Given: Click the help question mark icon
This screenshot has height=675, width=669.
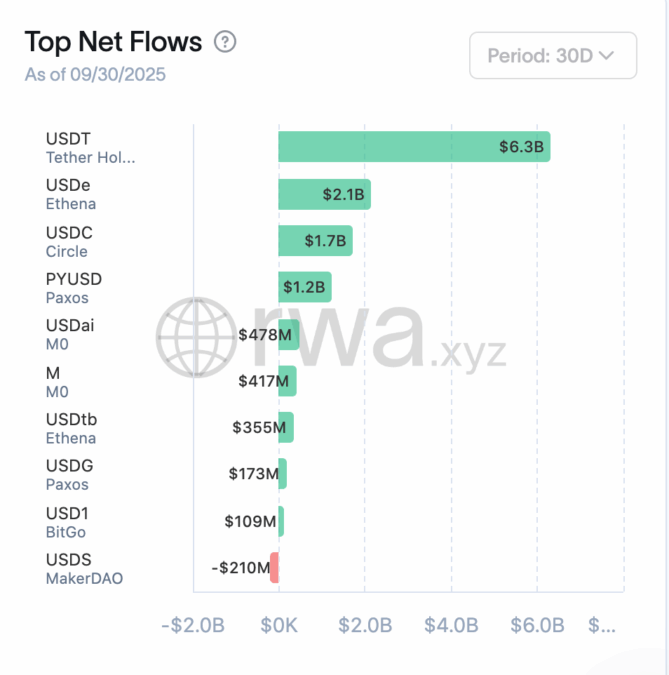Looking at the screenshot, I should 226,42.
